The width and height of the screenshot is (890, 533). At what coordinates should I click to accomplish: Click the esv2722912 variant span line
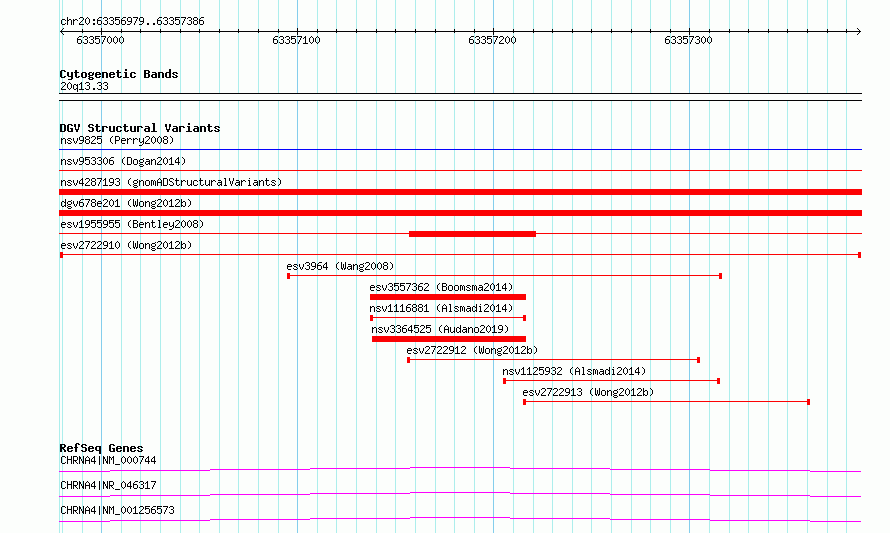click(x=553, y=360)
